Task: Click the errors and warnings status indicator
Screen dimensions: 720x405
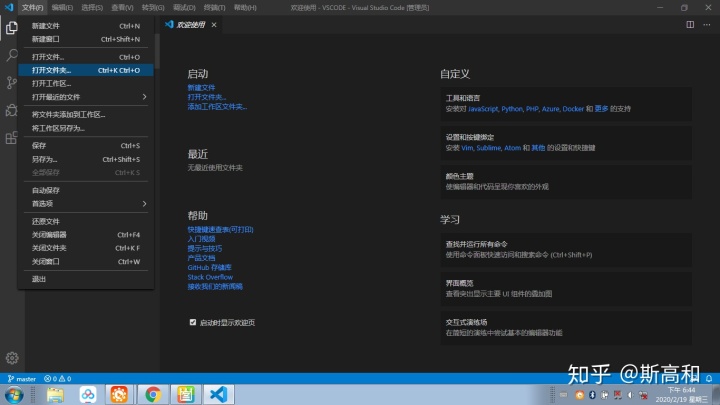Action: (57, 379)
